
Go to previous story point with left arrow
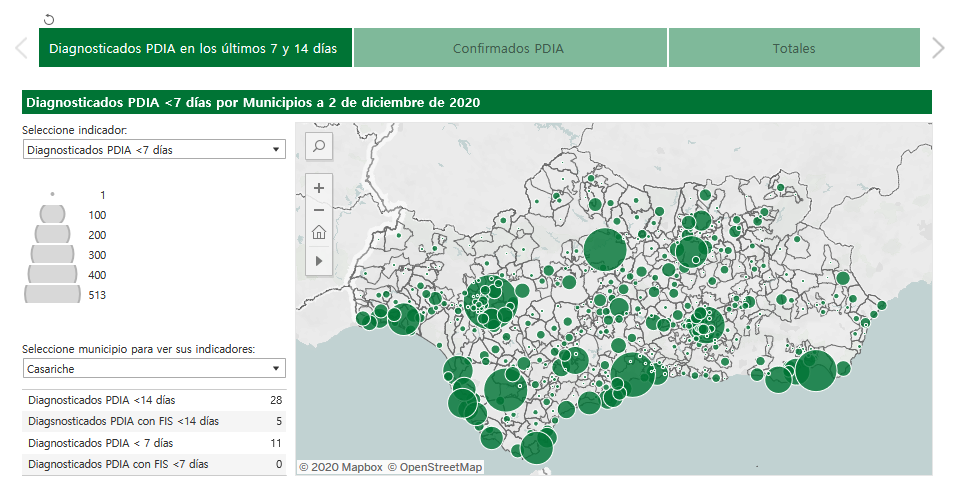coord(20,48)
